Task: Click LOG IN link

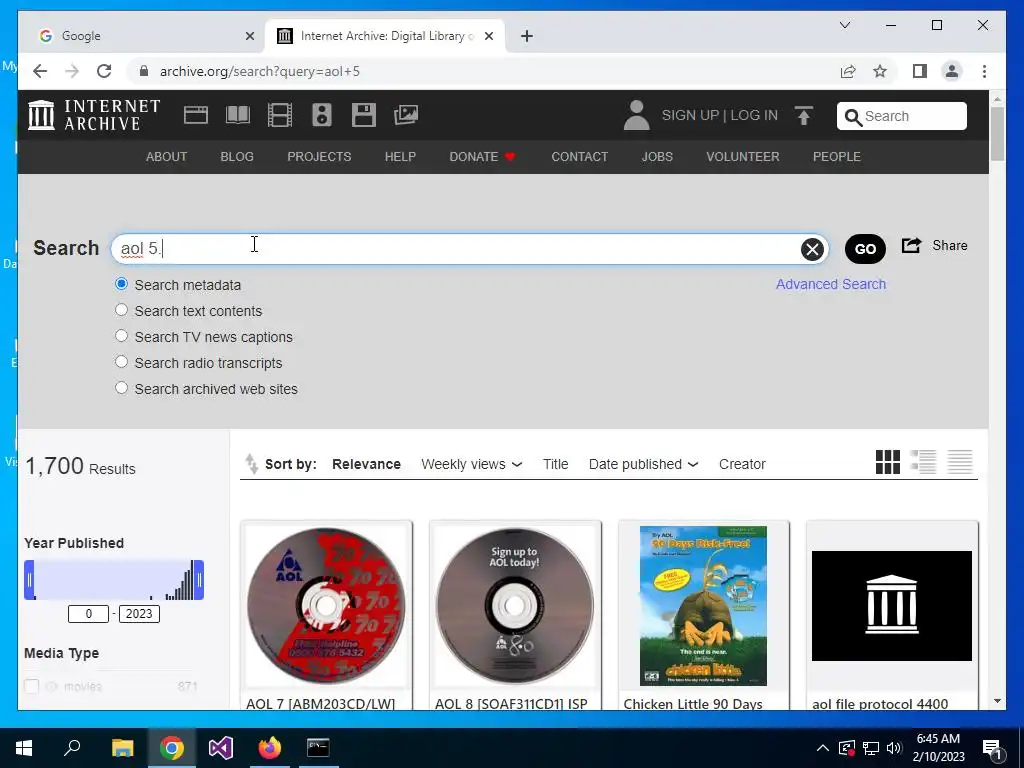Action: (754, 115)
